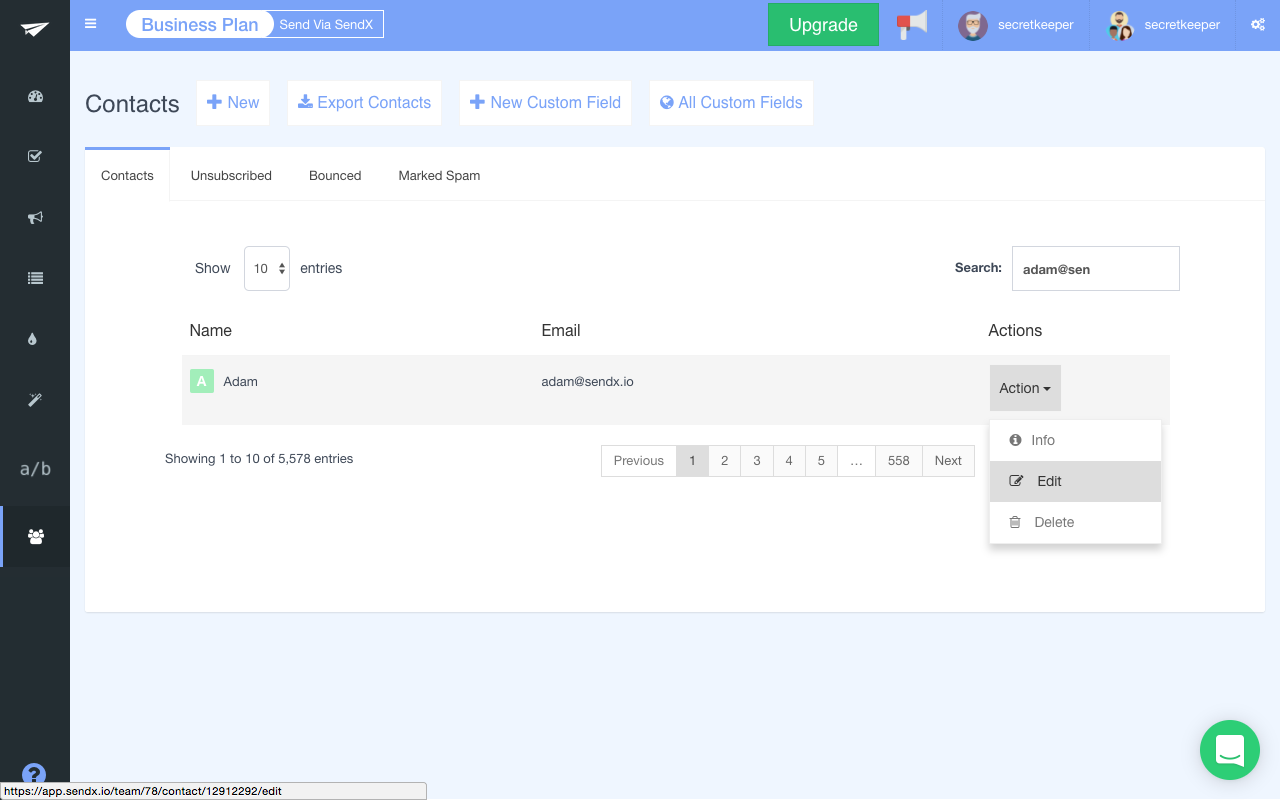Focus the Search input field
The width and height of the screenshot is (1280, 800).
tap(1096, 269)
